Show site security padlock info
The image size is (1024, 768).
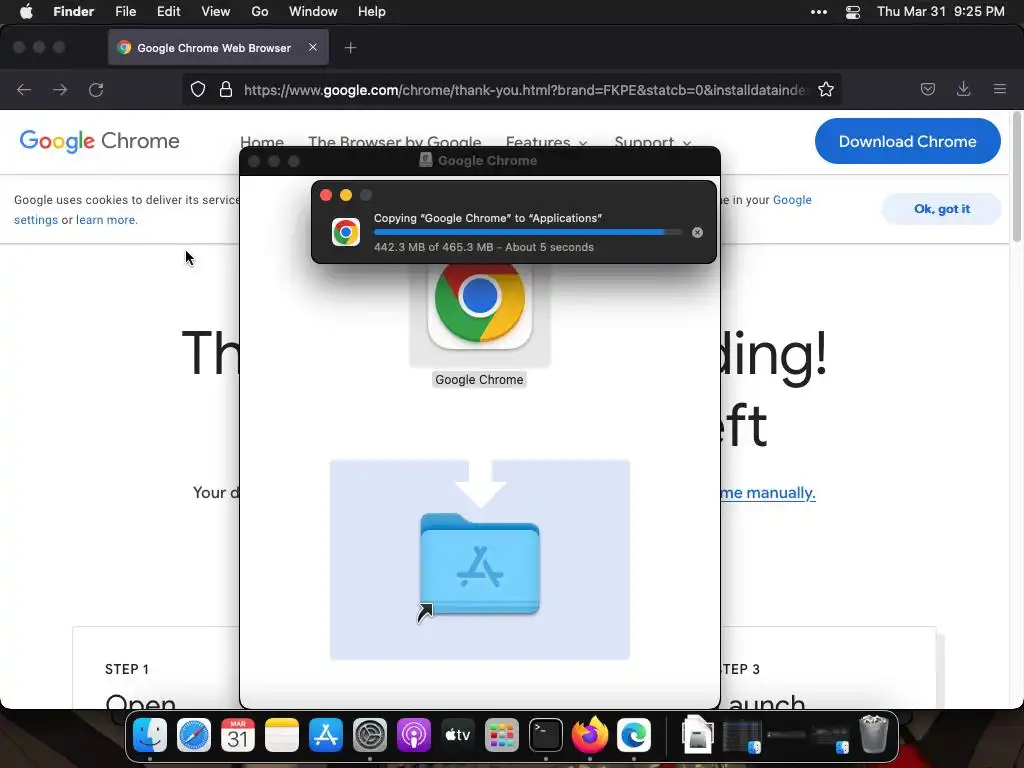(x=226, y=89)
